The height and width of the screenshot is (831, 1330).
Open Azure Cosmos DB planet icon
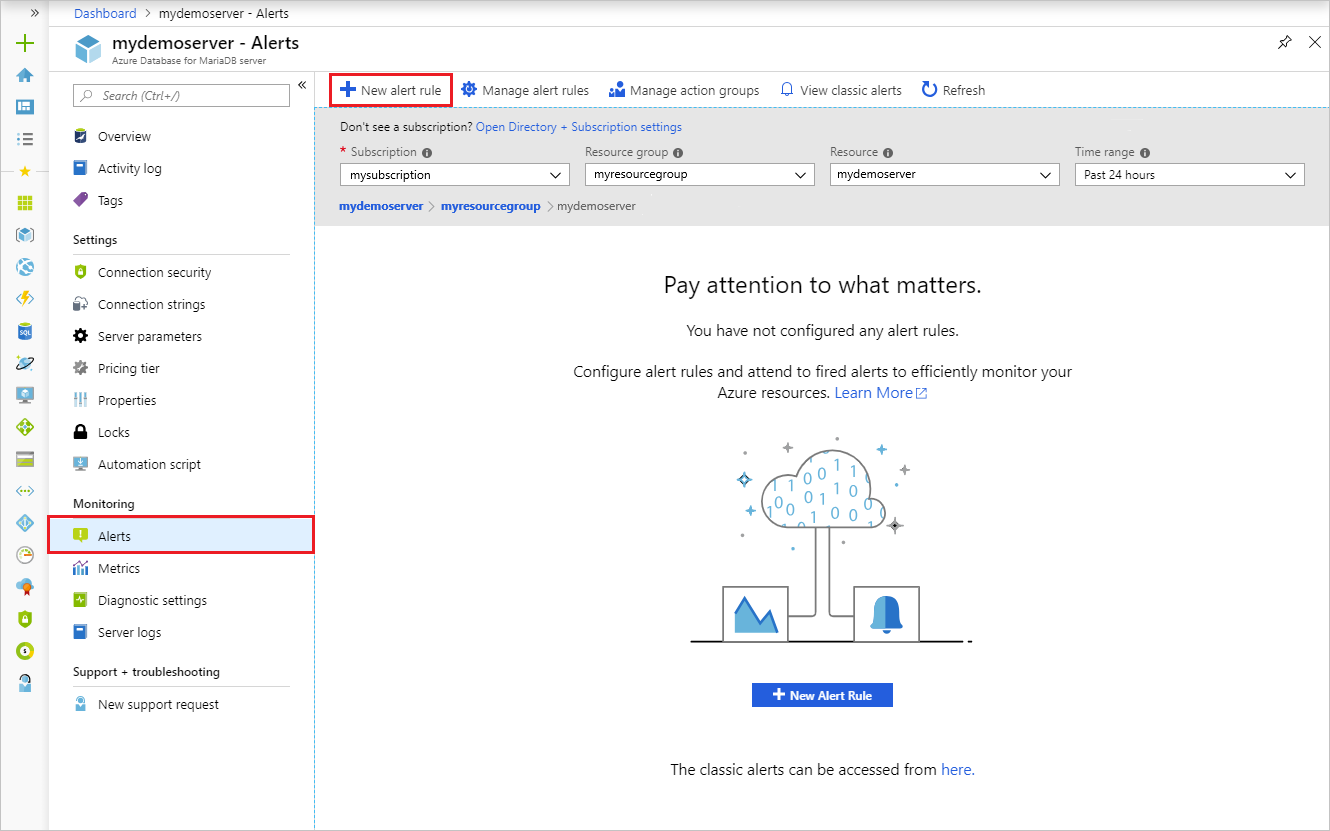pyautogui.click(x=25, y=363)
